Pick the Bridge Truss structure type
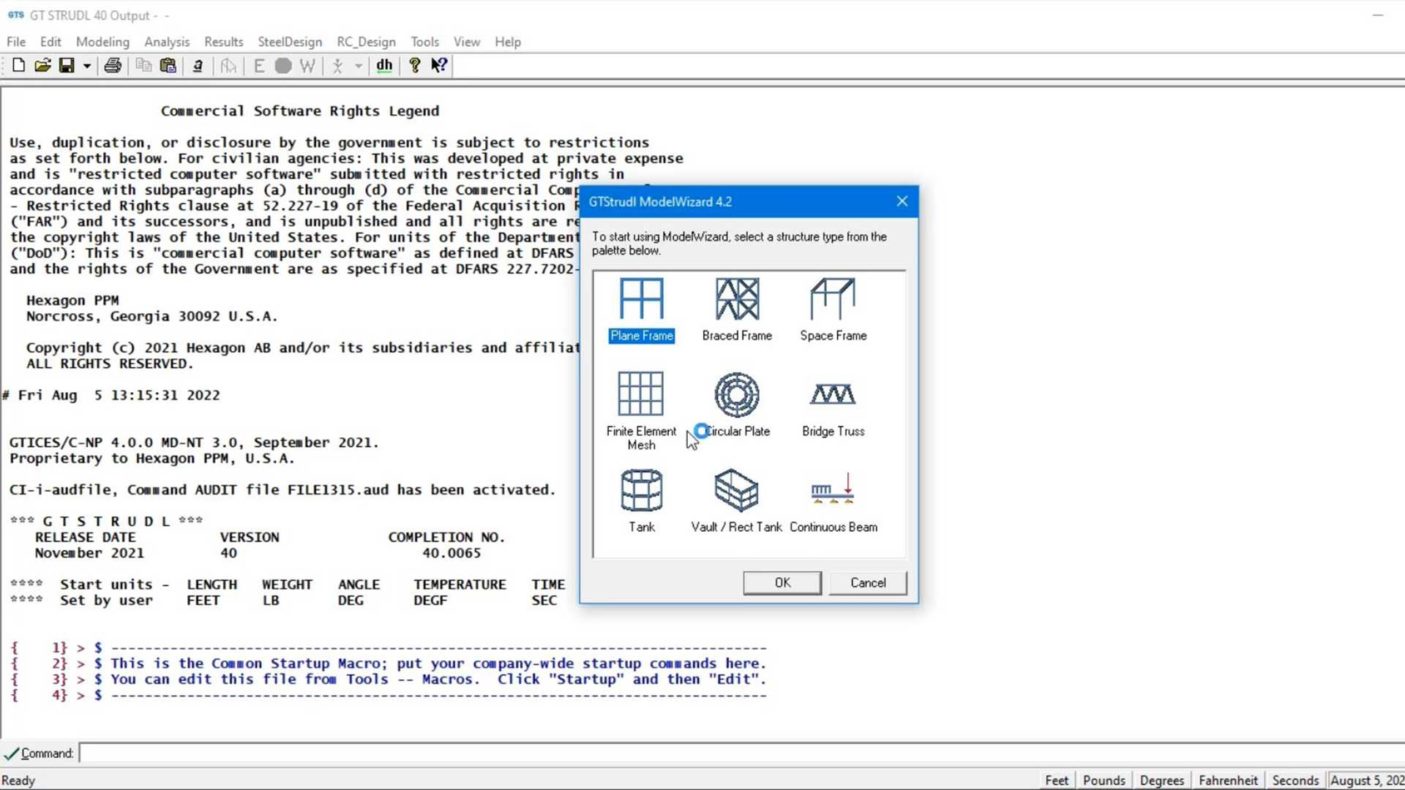The image size is (1405, 790). pos(833,405)
